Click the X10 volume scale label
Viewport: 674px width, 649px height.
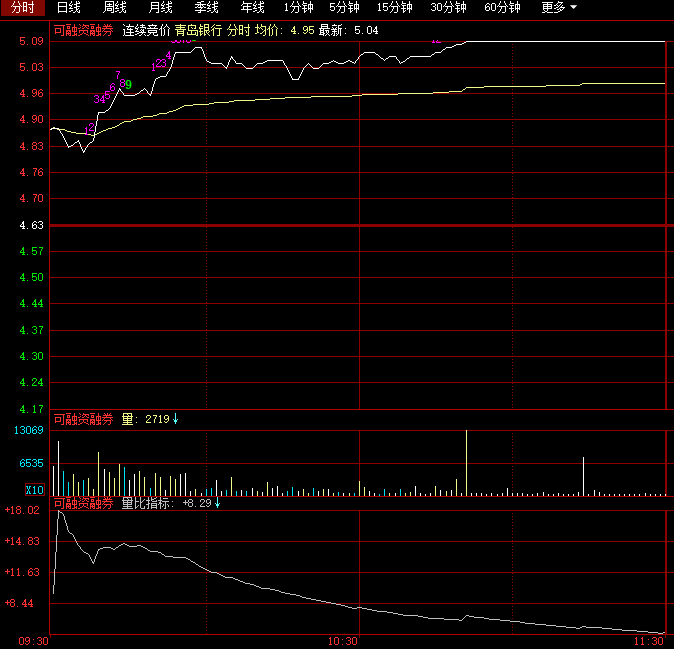[35, 490]
